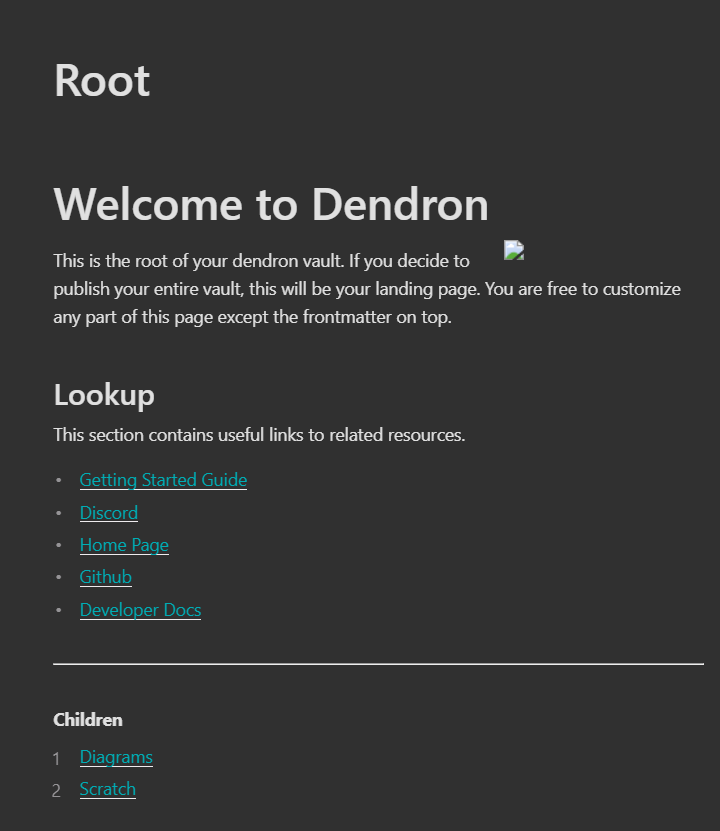Open the Getting Started Guide link
Image resolution: width=720 pixels, height=831 pixels.
click(x=163, y=480)
